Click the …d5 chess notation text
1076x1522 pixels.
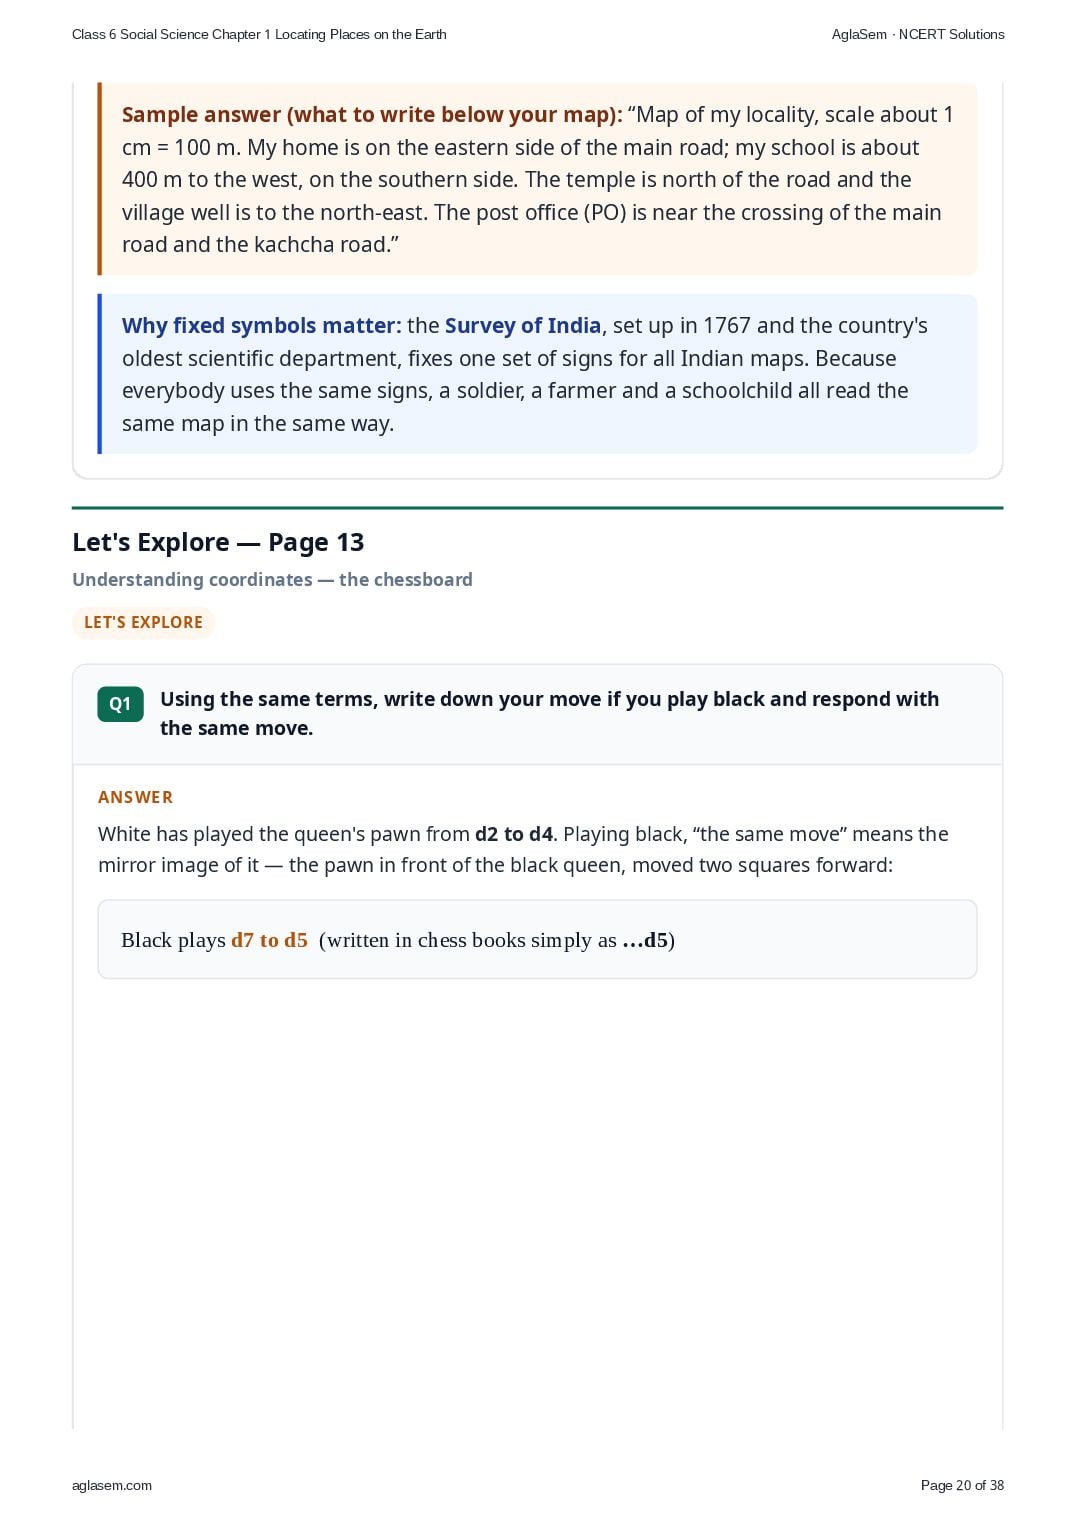[645, 940]
